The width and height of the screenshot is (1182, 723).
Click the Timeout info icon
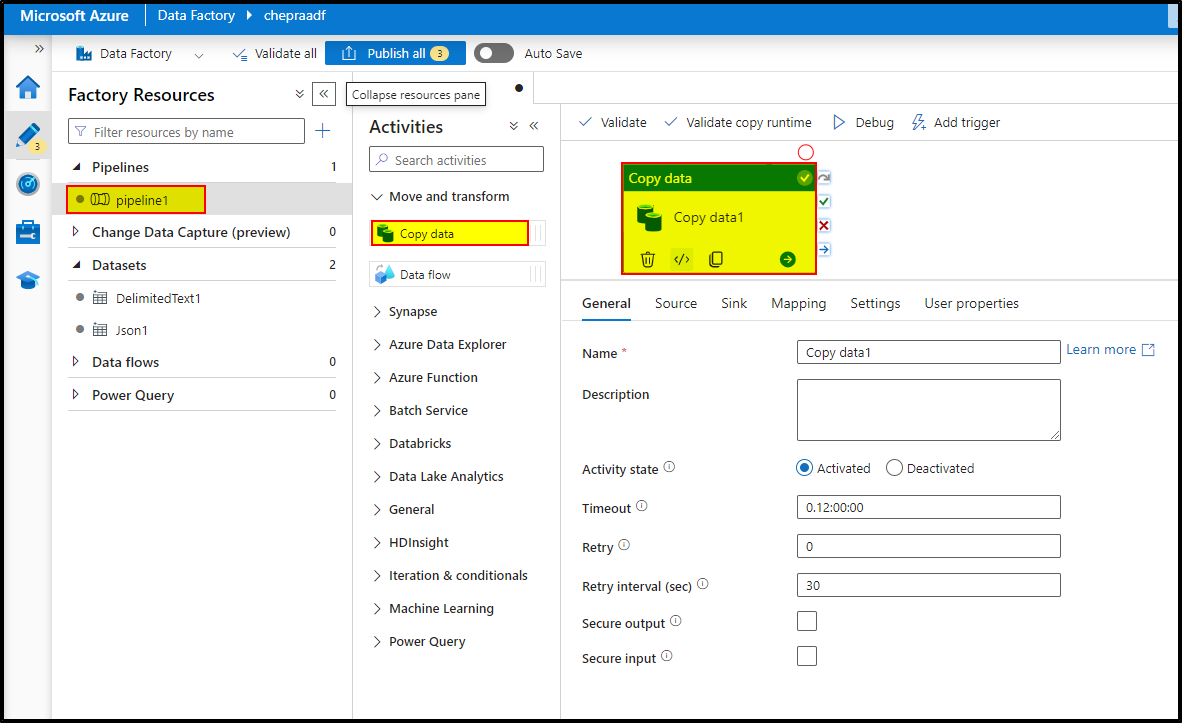tap(642, 506)
